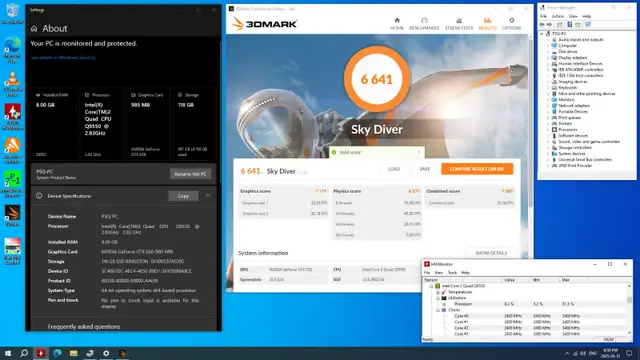Click Rename this PC button
This screenshot has width=640, height=360.
(191, 174)
